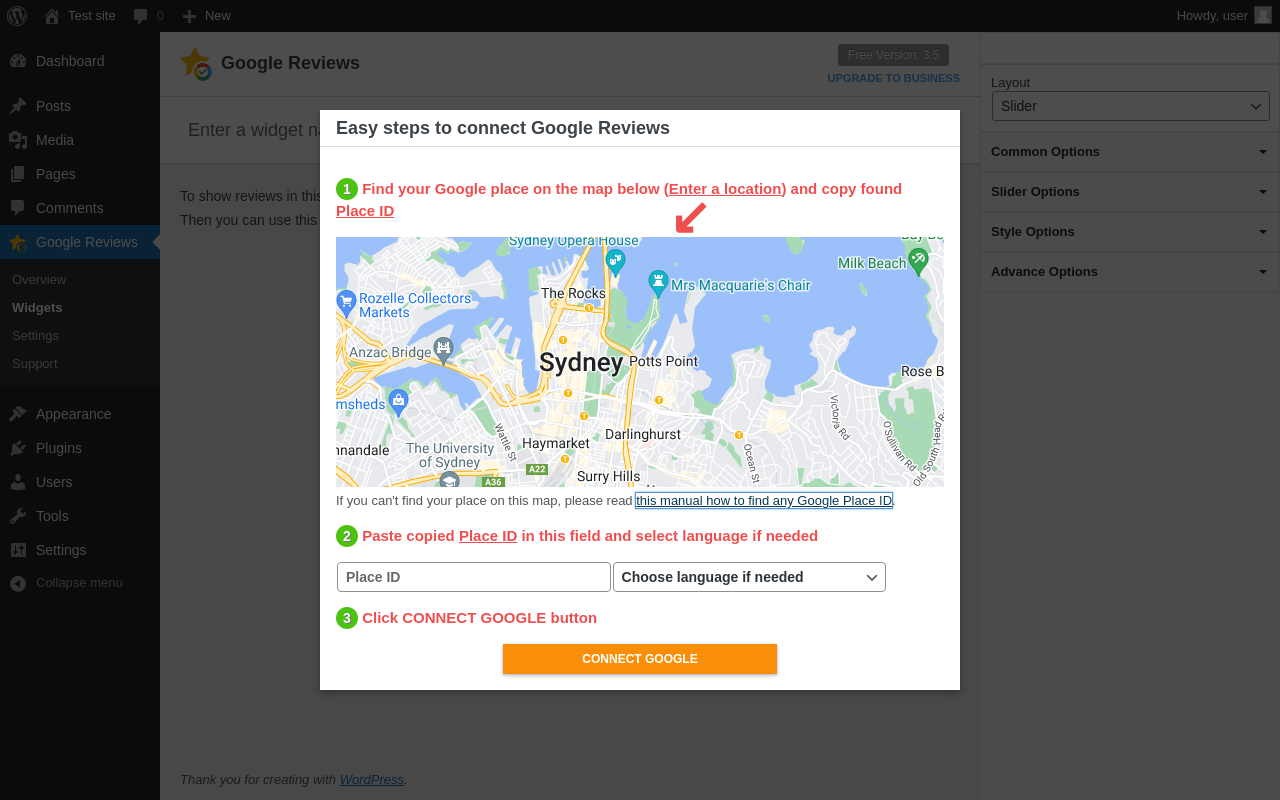
Task: Expand Slider Options section
Action: tap(1130, 192)
